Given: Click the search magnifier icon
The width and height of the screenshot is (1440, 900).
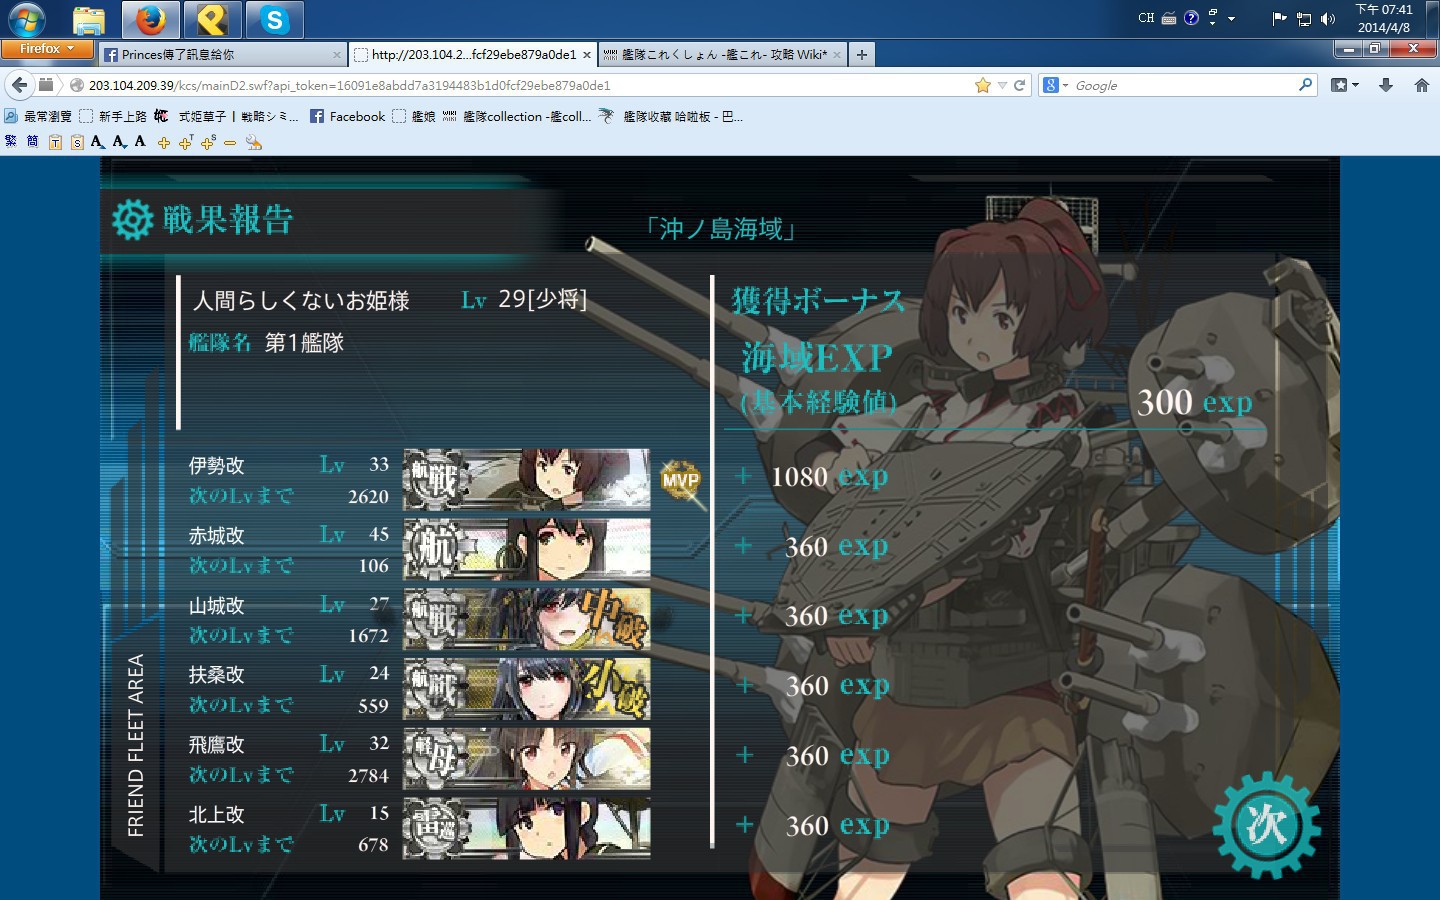Looking at the screenshot, I should point(1305,85).
